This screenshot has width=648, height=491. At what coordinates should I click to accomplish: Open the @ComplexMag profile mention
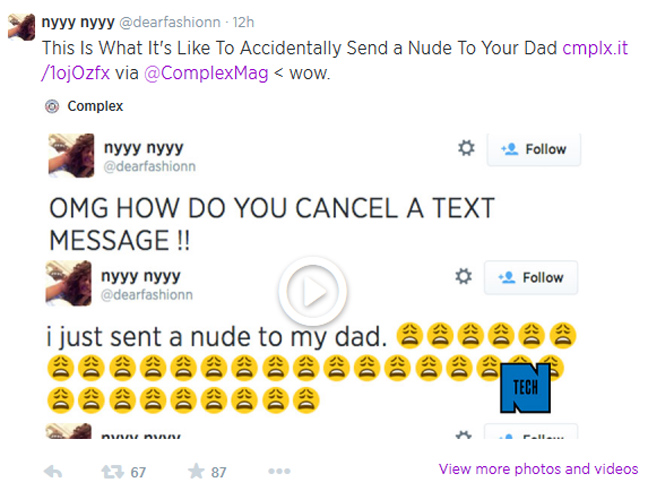pyautogui.click(x=206, y=73)
